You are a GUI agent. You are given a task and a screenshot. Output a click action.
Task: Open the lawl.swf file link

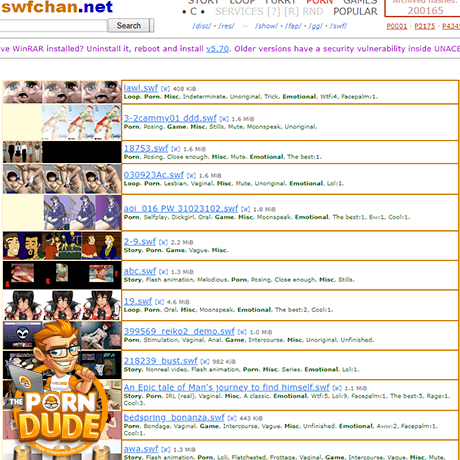coord(141,88)
